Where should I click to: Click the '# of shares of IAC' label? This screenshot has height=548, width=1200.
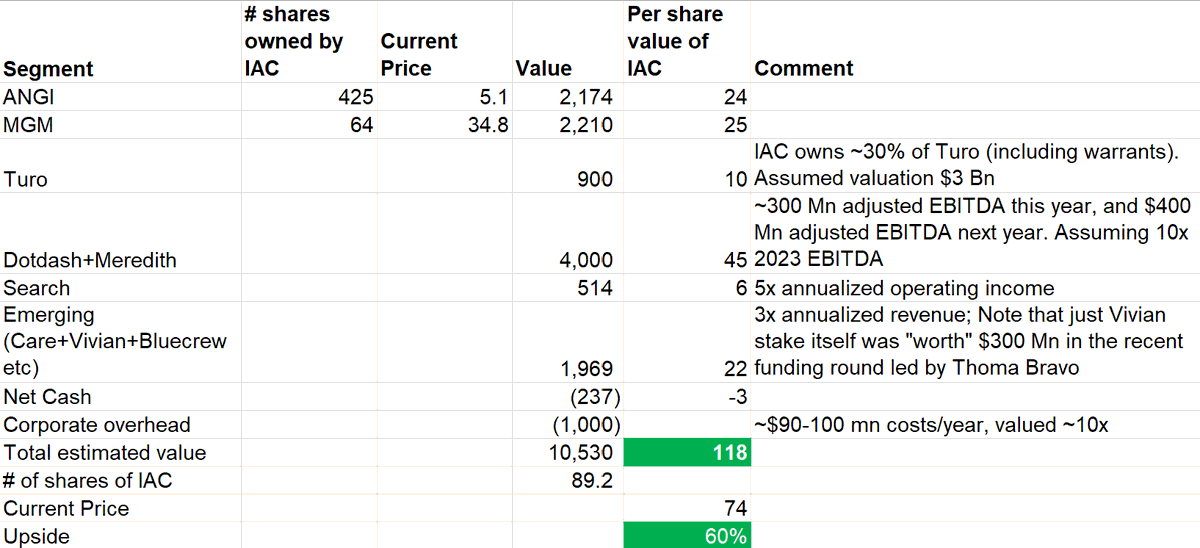click(x=120, y=481)
